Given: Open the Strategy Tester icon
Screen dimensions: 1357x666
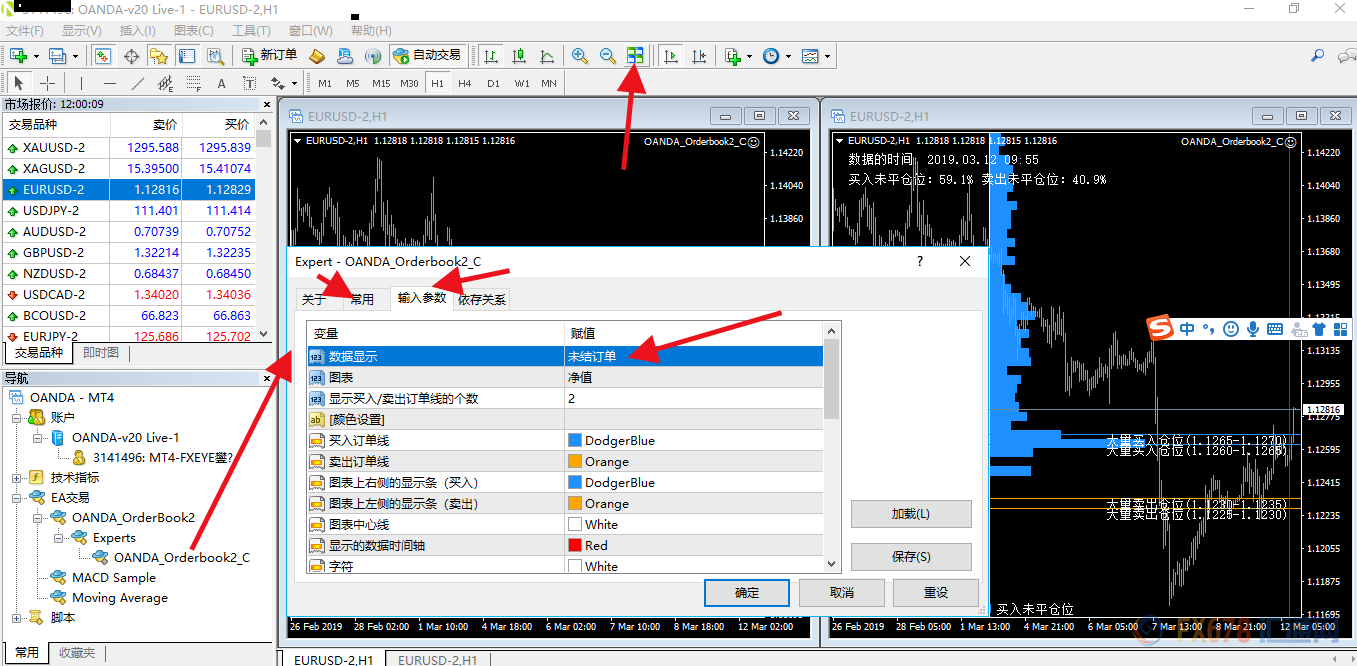Looking at the screenshot, I should [214, 56].
